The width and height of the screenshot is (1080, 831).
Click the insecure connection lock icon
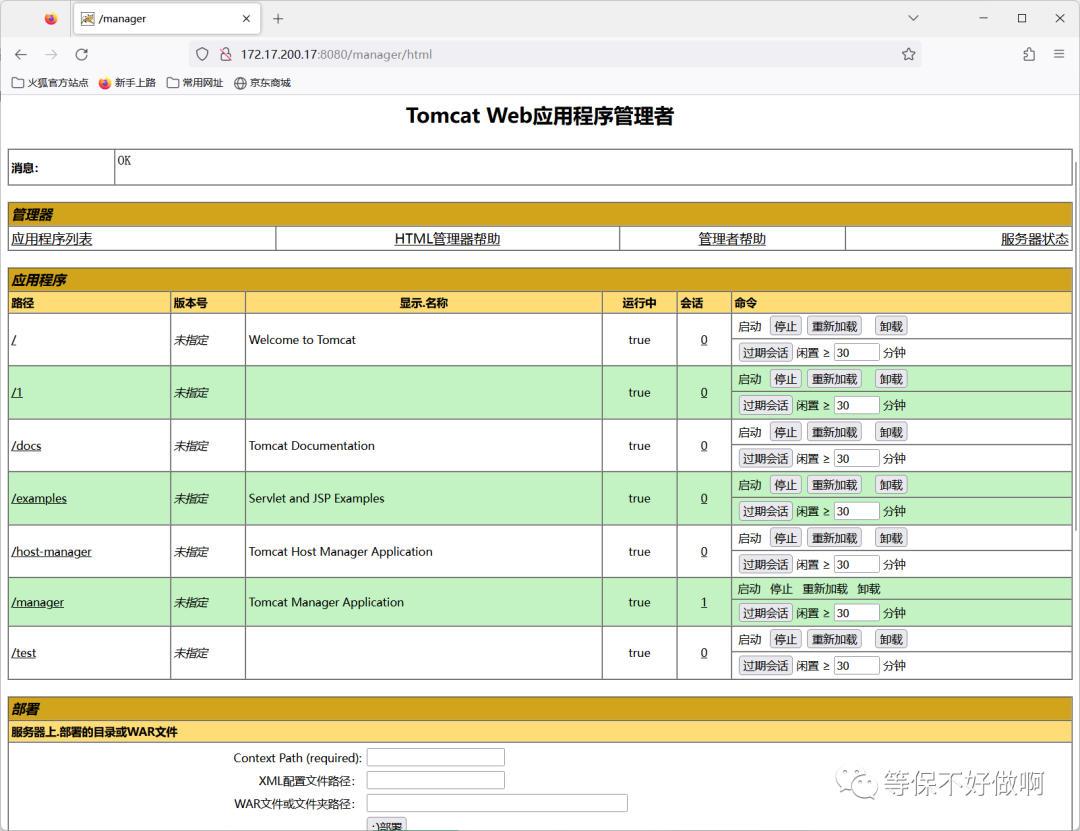pyautogui.click(x=225, y=54)
